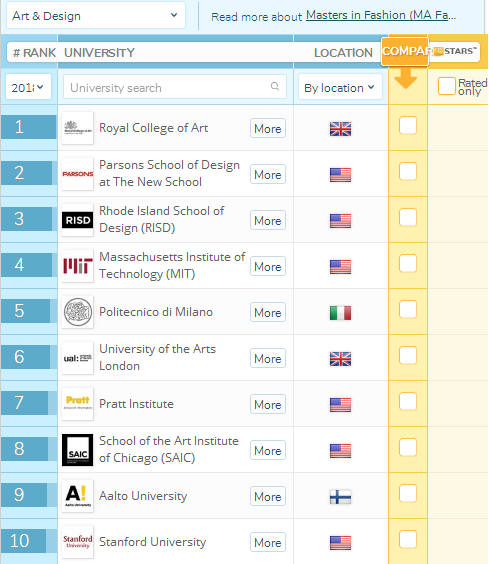Click the UK flag for University of the Arts London
This screenshot has height=564, width=489.
click(x=340, y=359)
